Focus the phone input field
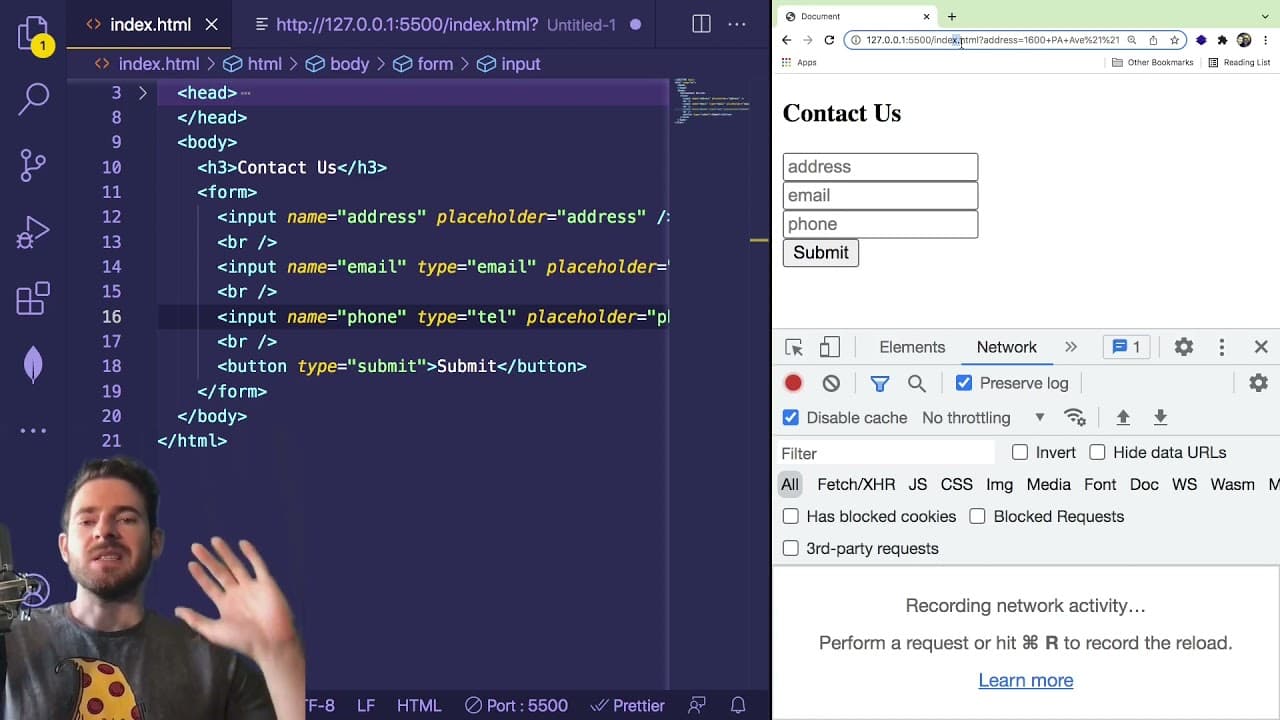This screenshot has height=720, width=1280. pyautogui.click(x=880, y=224)
